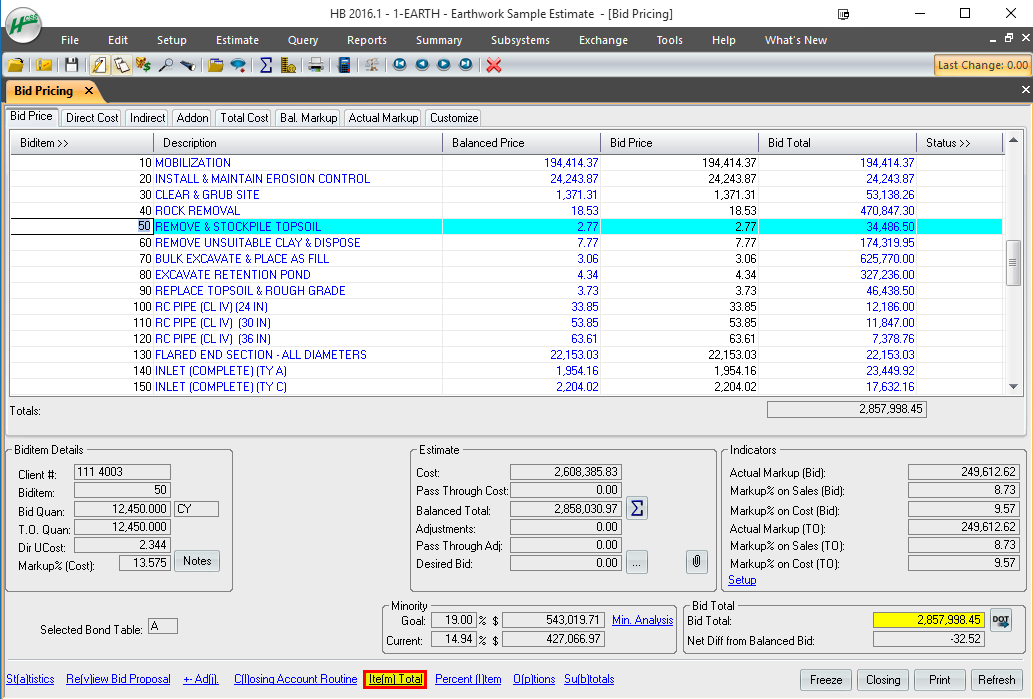Click the save floppy disk icon
Viewport: 1033px width, 699px height.
point(71,65)
